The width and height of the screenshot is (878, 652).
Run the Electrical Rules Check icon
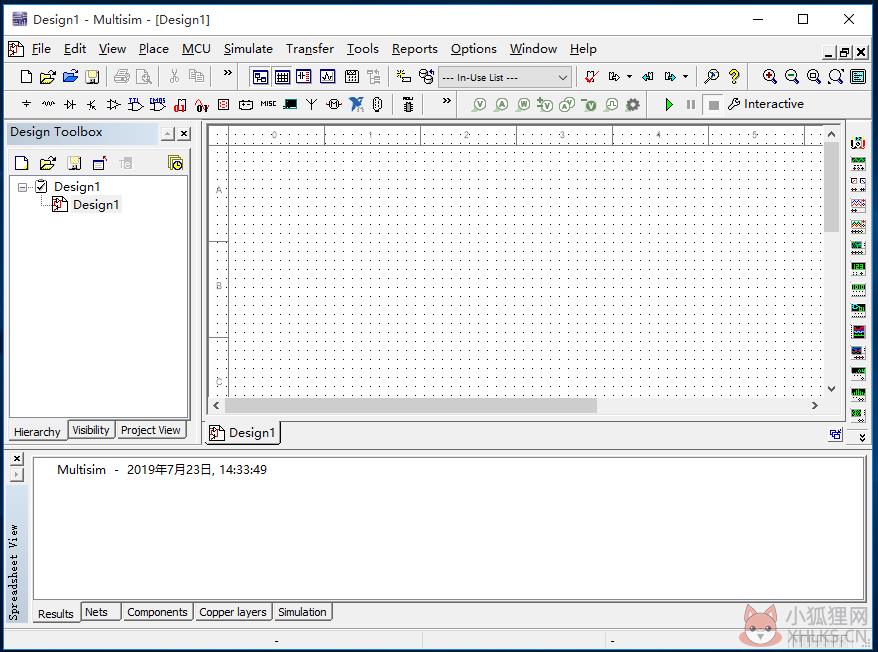(591, 77)
